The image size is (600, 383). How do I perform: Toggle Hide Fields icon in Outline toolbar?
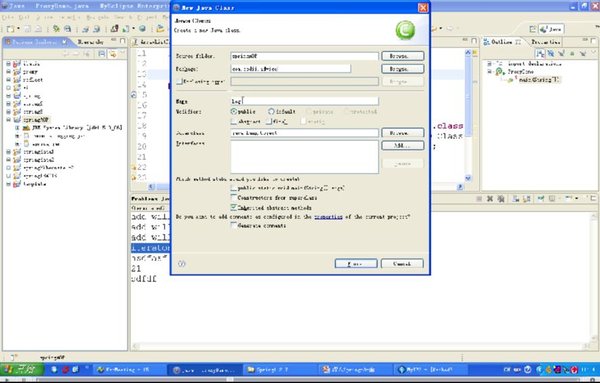(551, 54)
